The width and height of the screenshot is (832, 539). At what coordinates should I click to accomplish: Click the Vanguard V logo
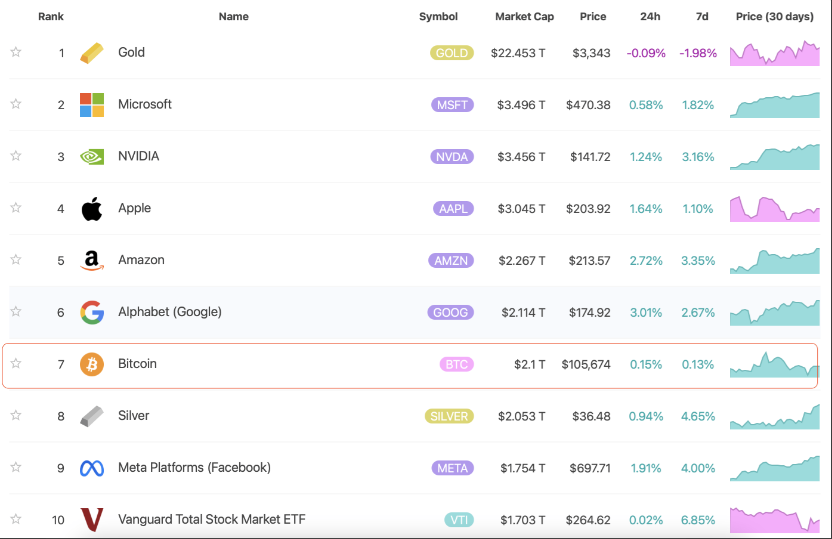coord(92,520)
